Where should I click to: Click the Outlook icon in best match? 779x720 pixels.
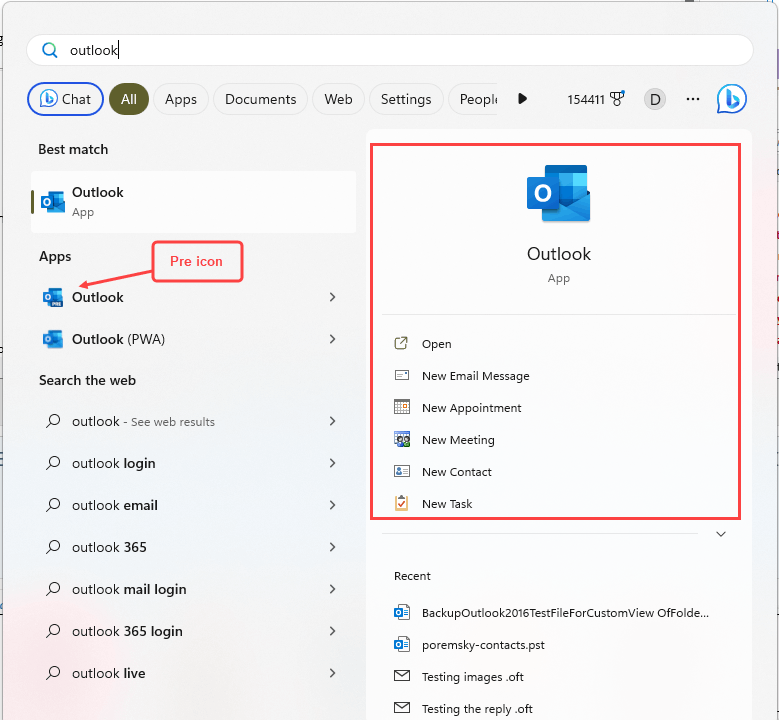click(x=53, y=202)
